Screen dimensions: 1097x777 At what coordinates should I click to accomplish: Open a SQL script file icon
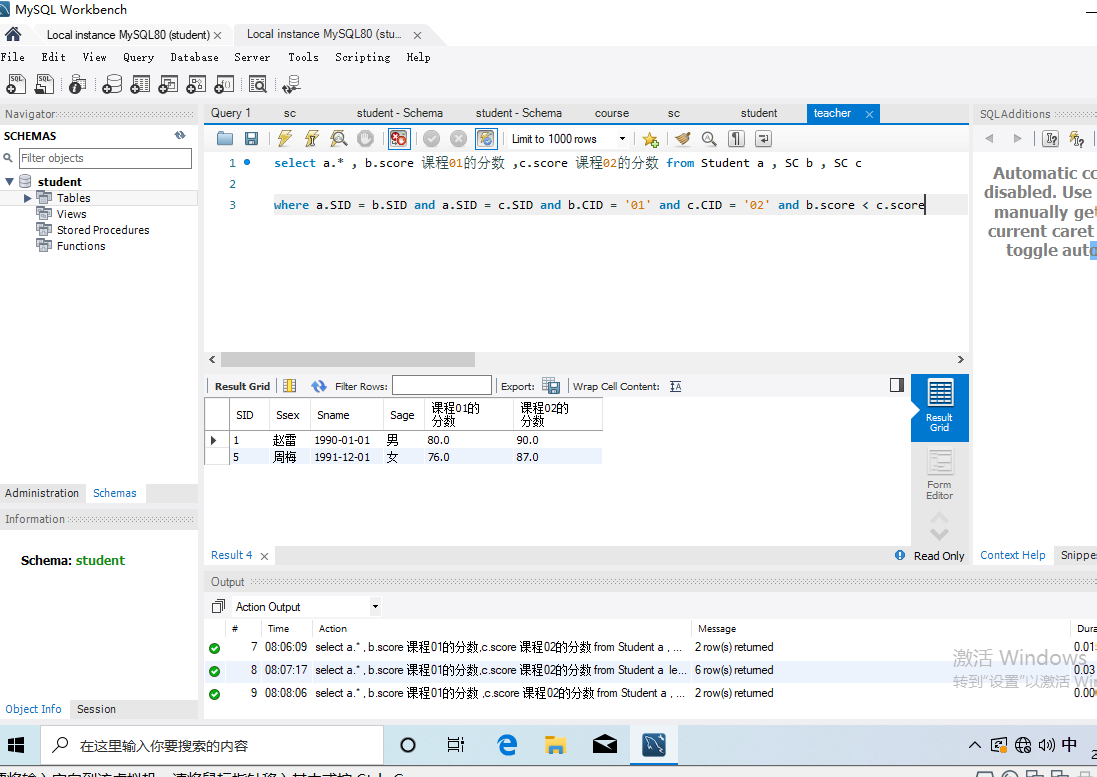pyautogui.click(x=44, y=84)
